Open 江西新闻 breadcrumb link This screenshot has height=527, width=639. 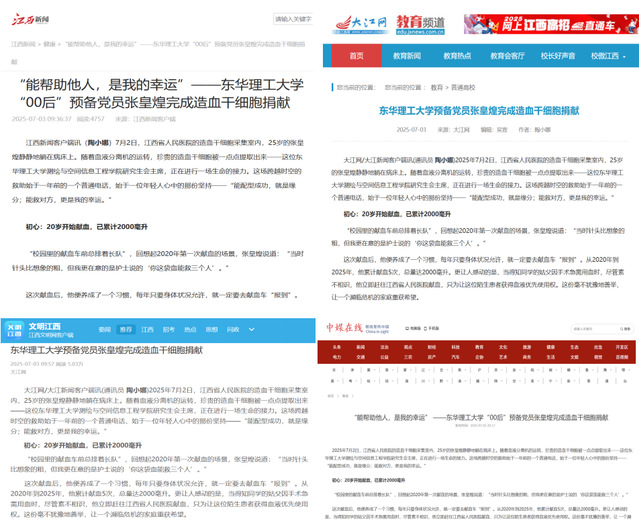coord(23,44)
